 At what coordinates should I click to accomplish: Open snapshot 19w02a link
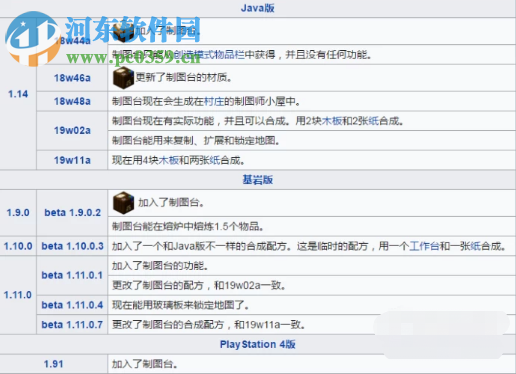point(72,130)
